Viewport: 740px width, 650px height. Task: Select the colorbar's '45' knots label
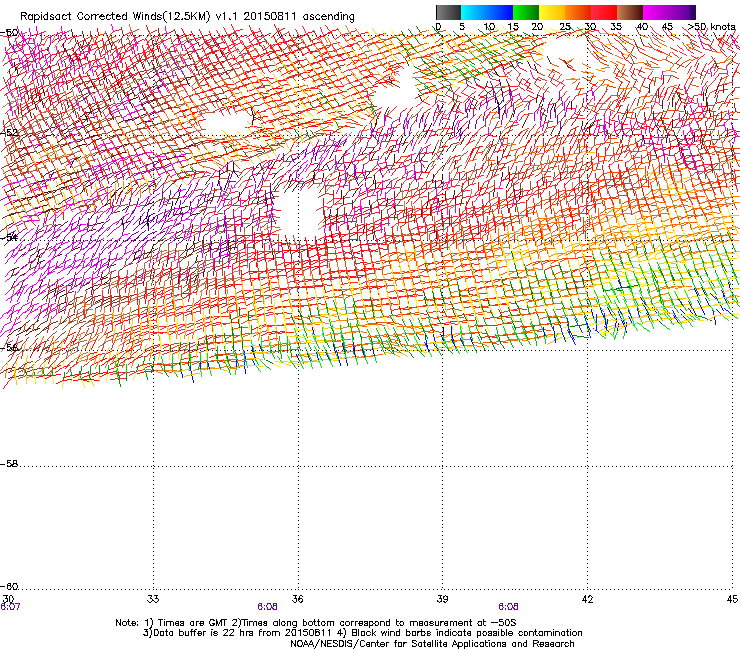[667, 27]
